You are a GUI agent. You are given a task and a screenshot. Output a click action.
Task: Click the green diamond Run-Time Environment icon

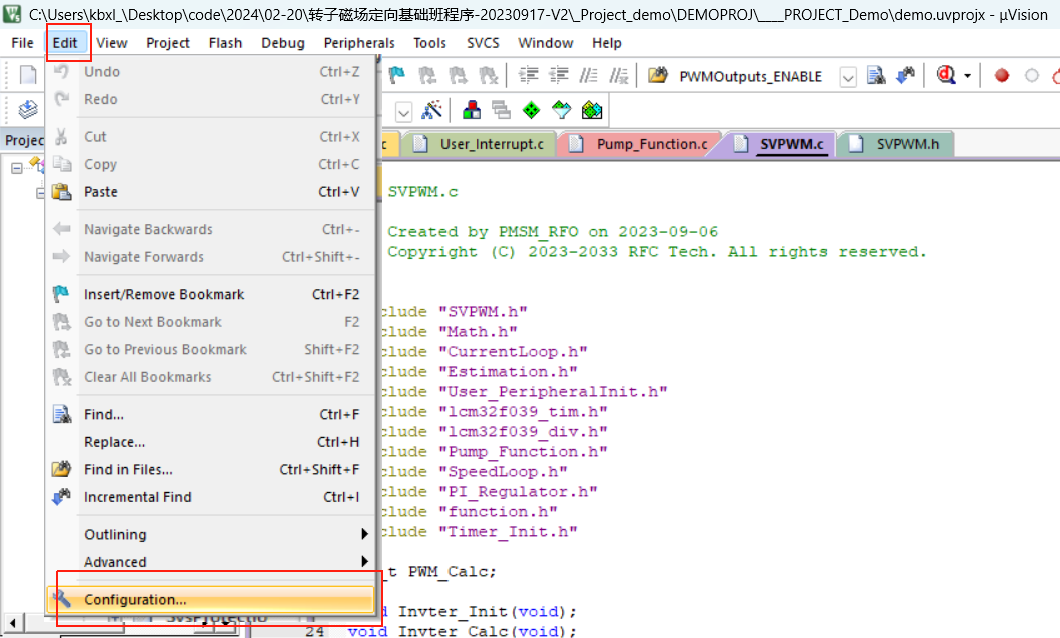pyautogui.click(x=531, y=110)
